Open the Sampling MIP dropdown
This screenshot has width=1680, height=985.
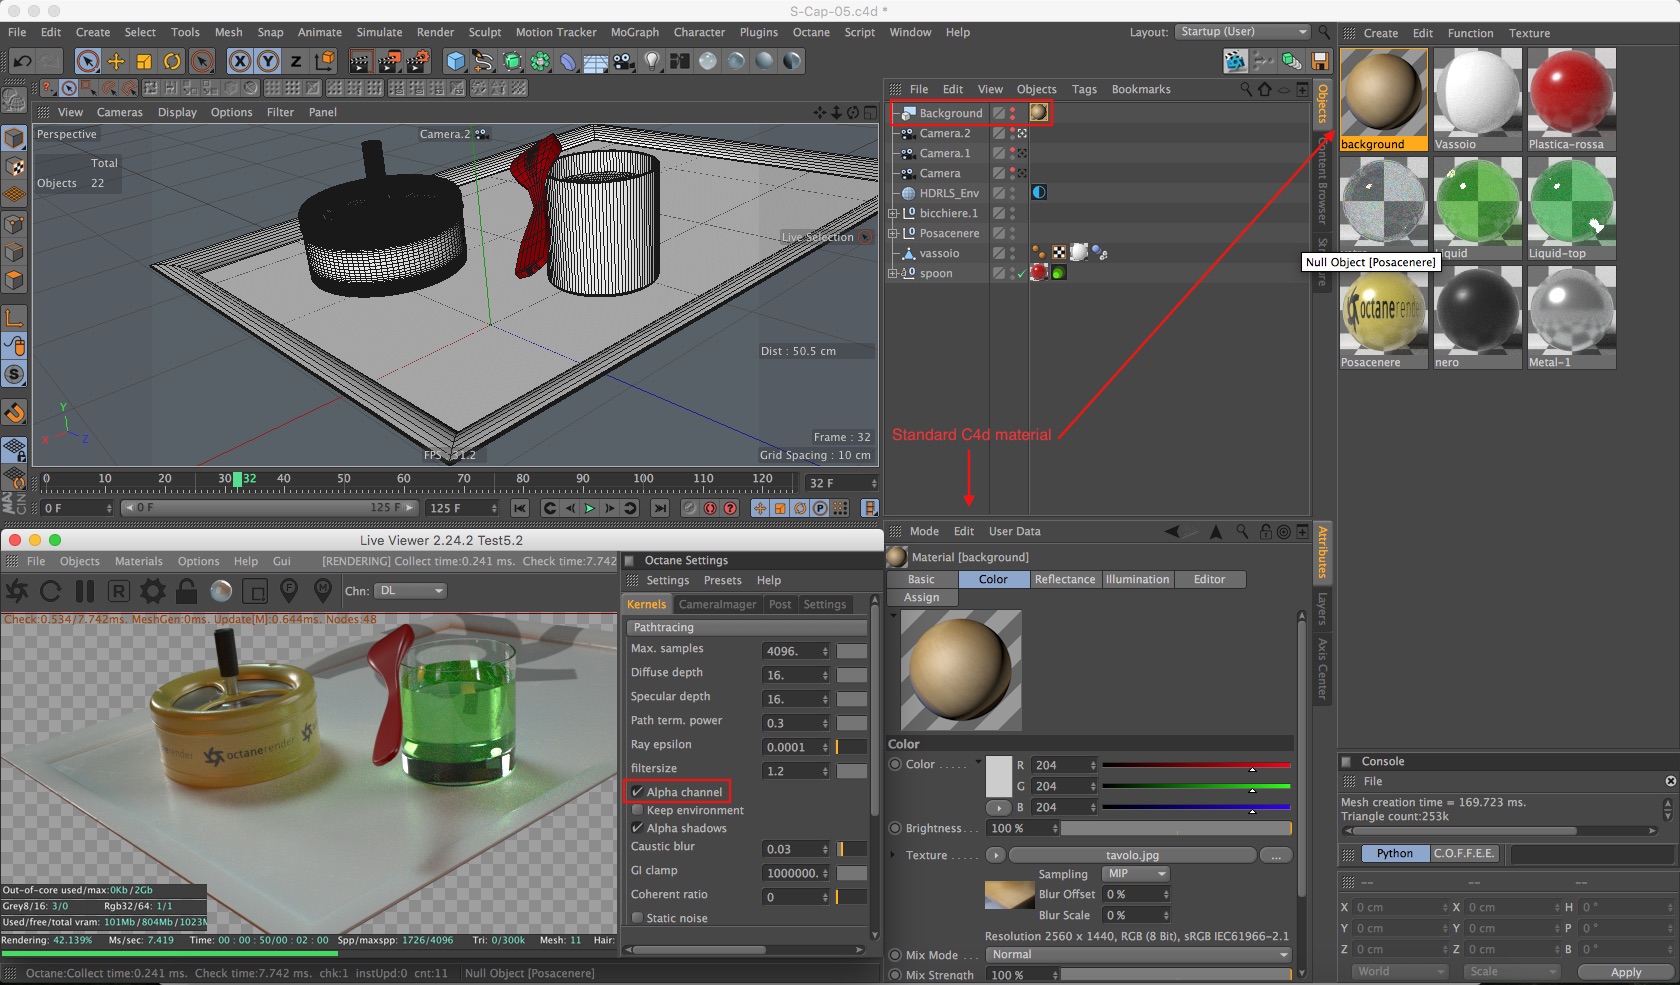point(1135,874)
